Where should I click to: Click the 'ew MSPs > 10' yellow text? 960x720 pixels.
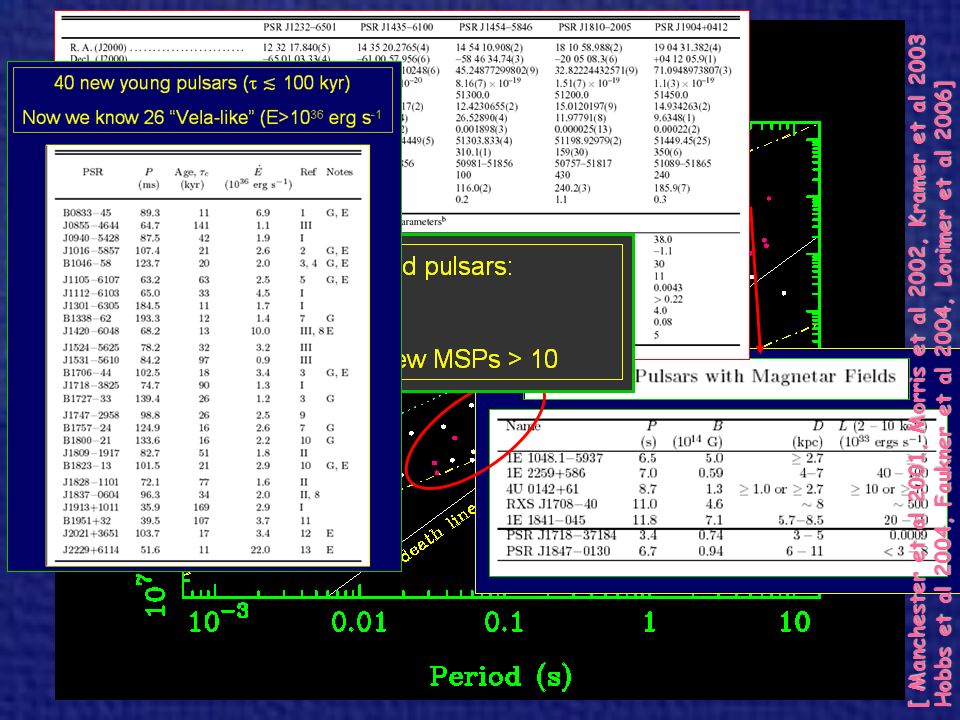click(x=480, y=359)
